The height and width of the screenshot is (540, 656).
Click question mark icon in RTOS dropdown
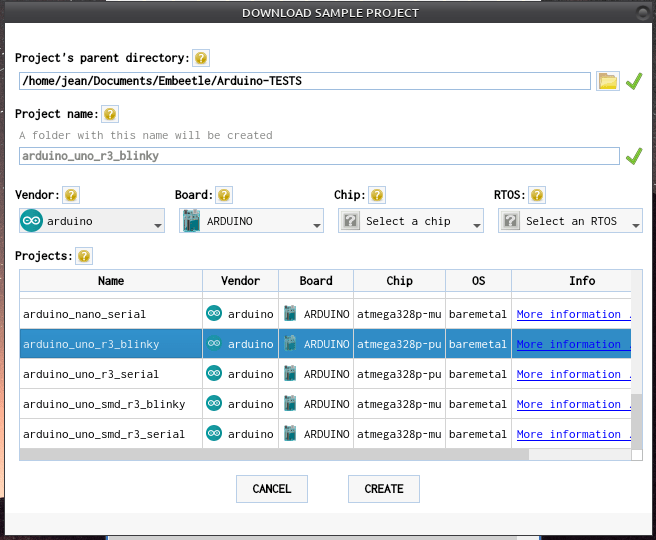[x=510, y=220]
